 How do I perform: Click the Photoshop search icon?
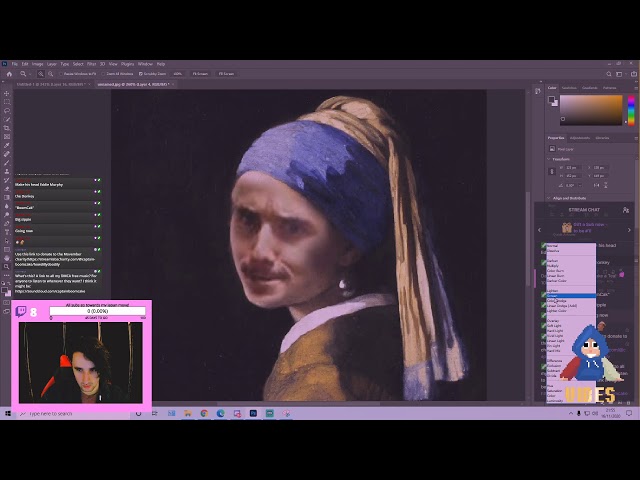(609, 74)
